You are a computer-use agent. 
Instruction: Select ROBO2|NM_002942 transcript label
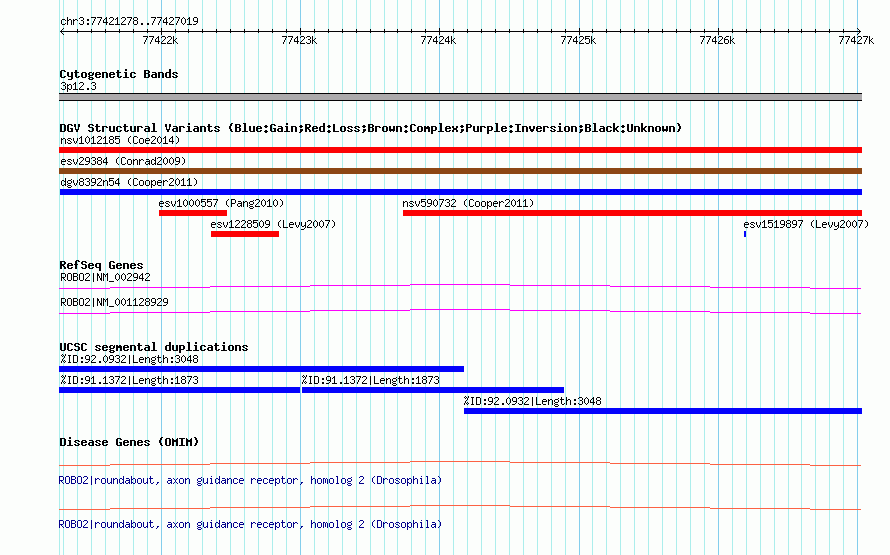click(x=106, y=278)
